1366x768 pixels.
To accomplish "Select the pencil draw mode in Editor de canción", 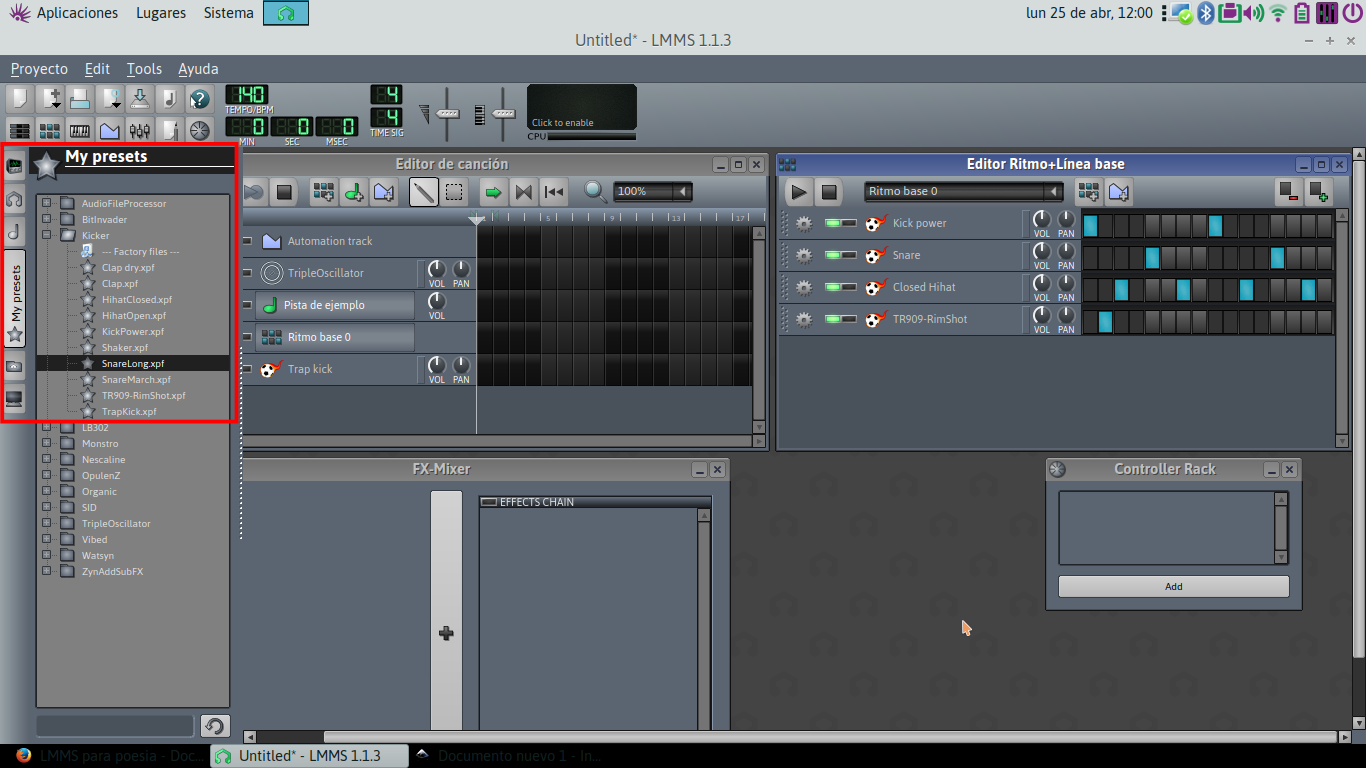I will point(422,191).
